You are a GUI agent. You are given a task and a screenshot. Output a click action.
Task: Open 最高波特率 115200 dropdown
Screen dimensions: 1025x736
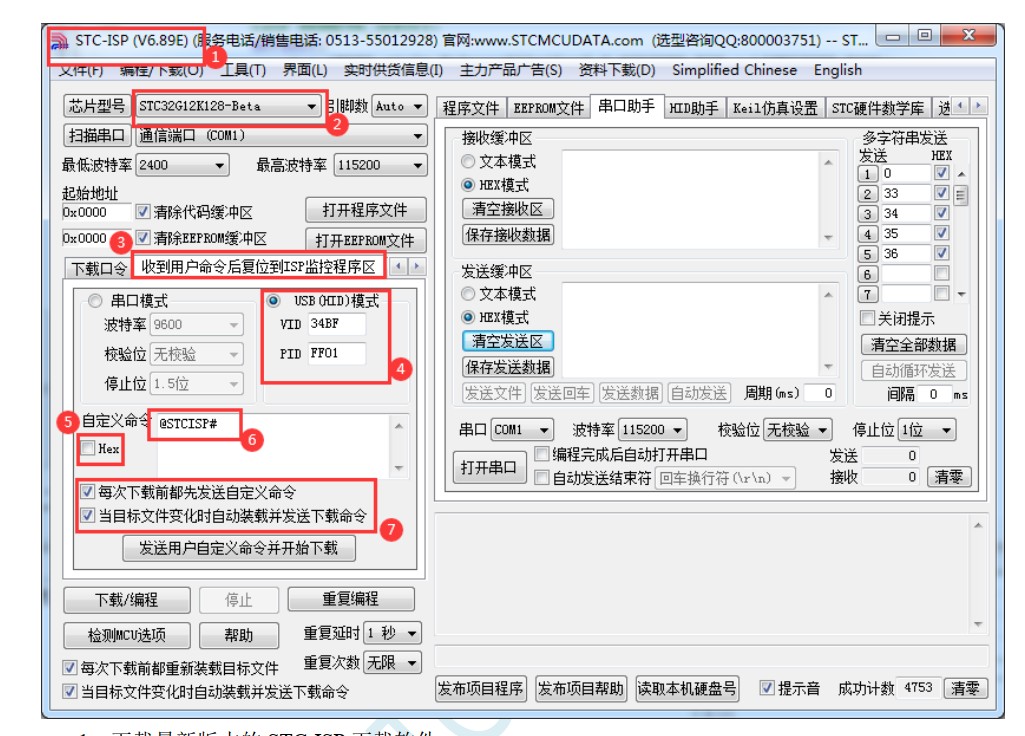[380, 165]
